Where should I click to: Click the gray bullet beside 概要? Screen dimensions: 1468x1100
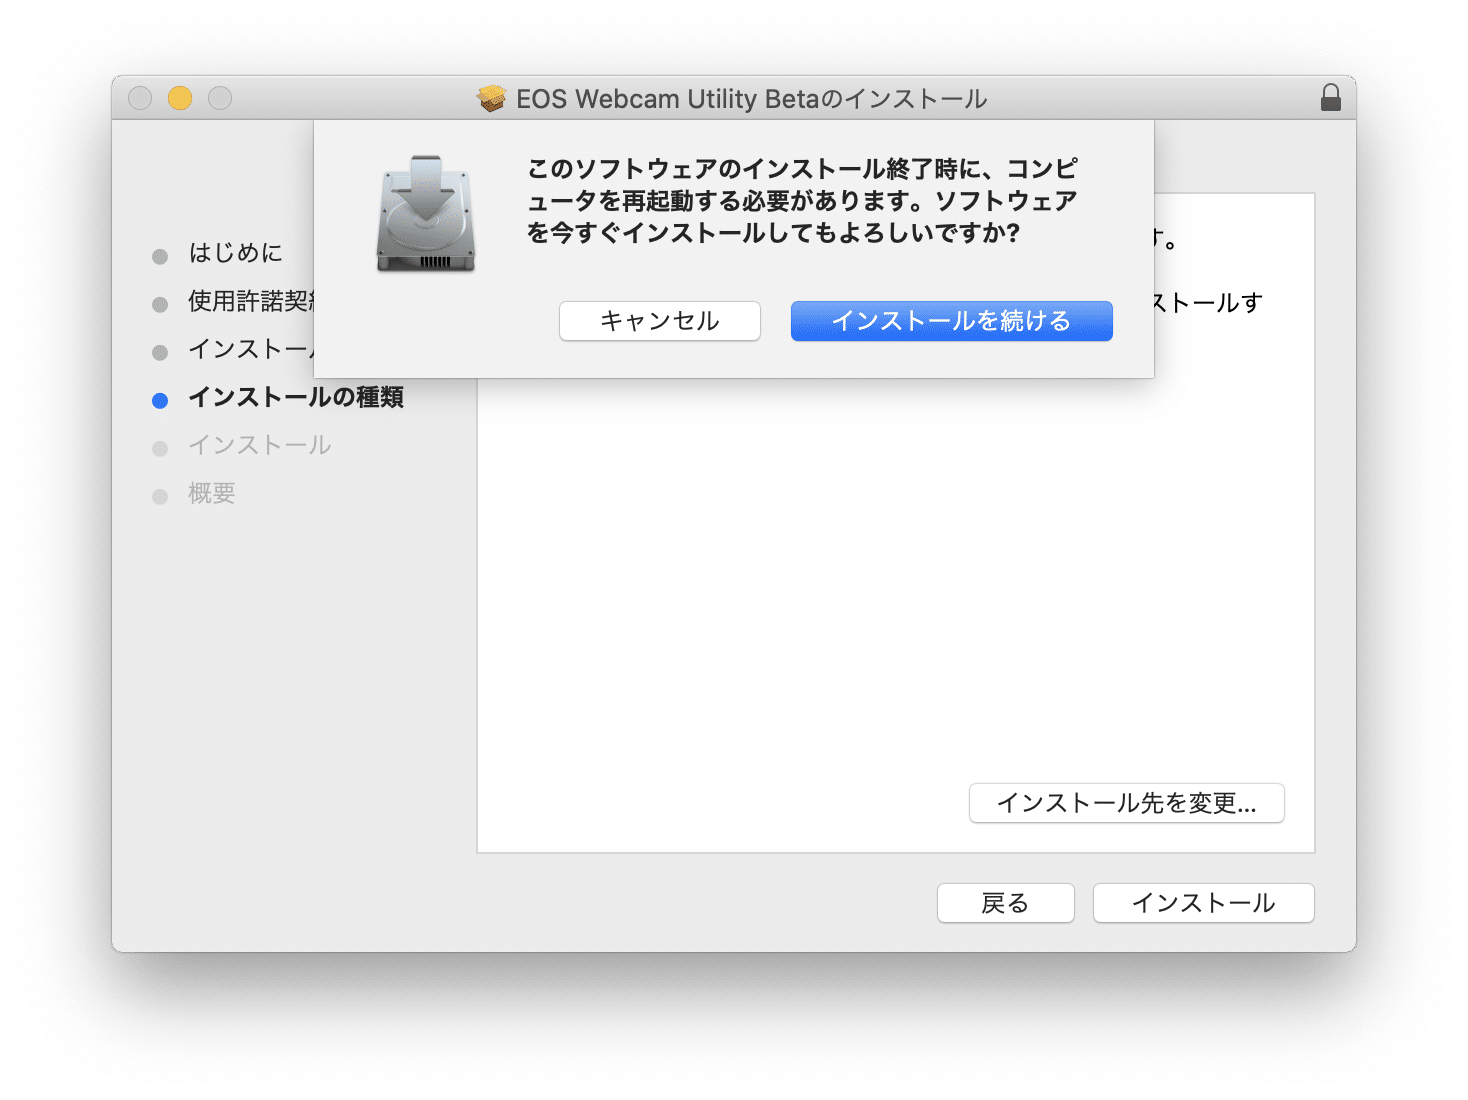pyautogui.click(x=160, y=497)
